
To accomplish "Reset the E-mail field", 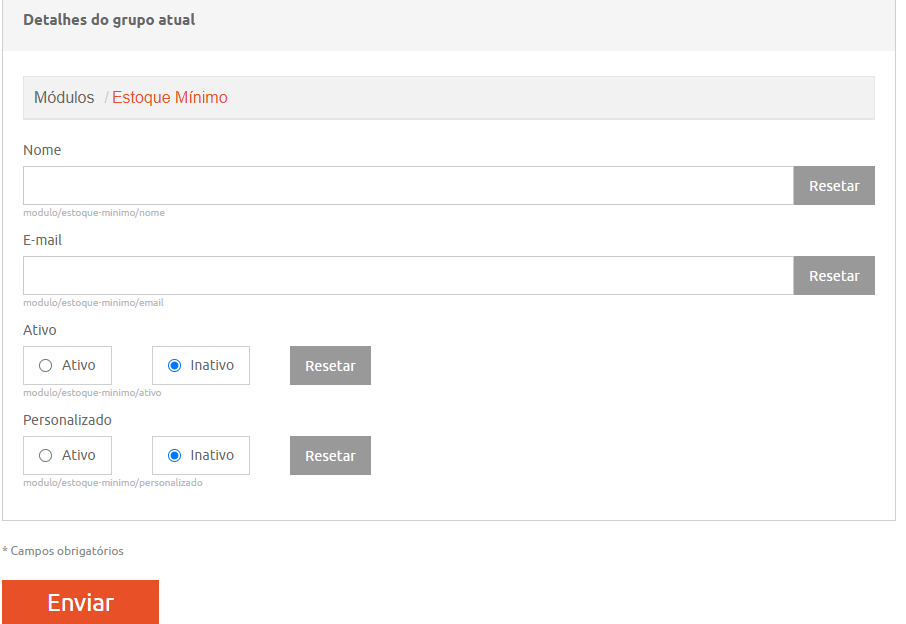I will (834, 276).
